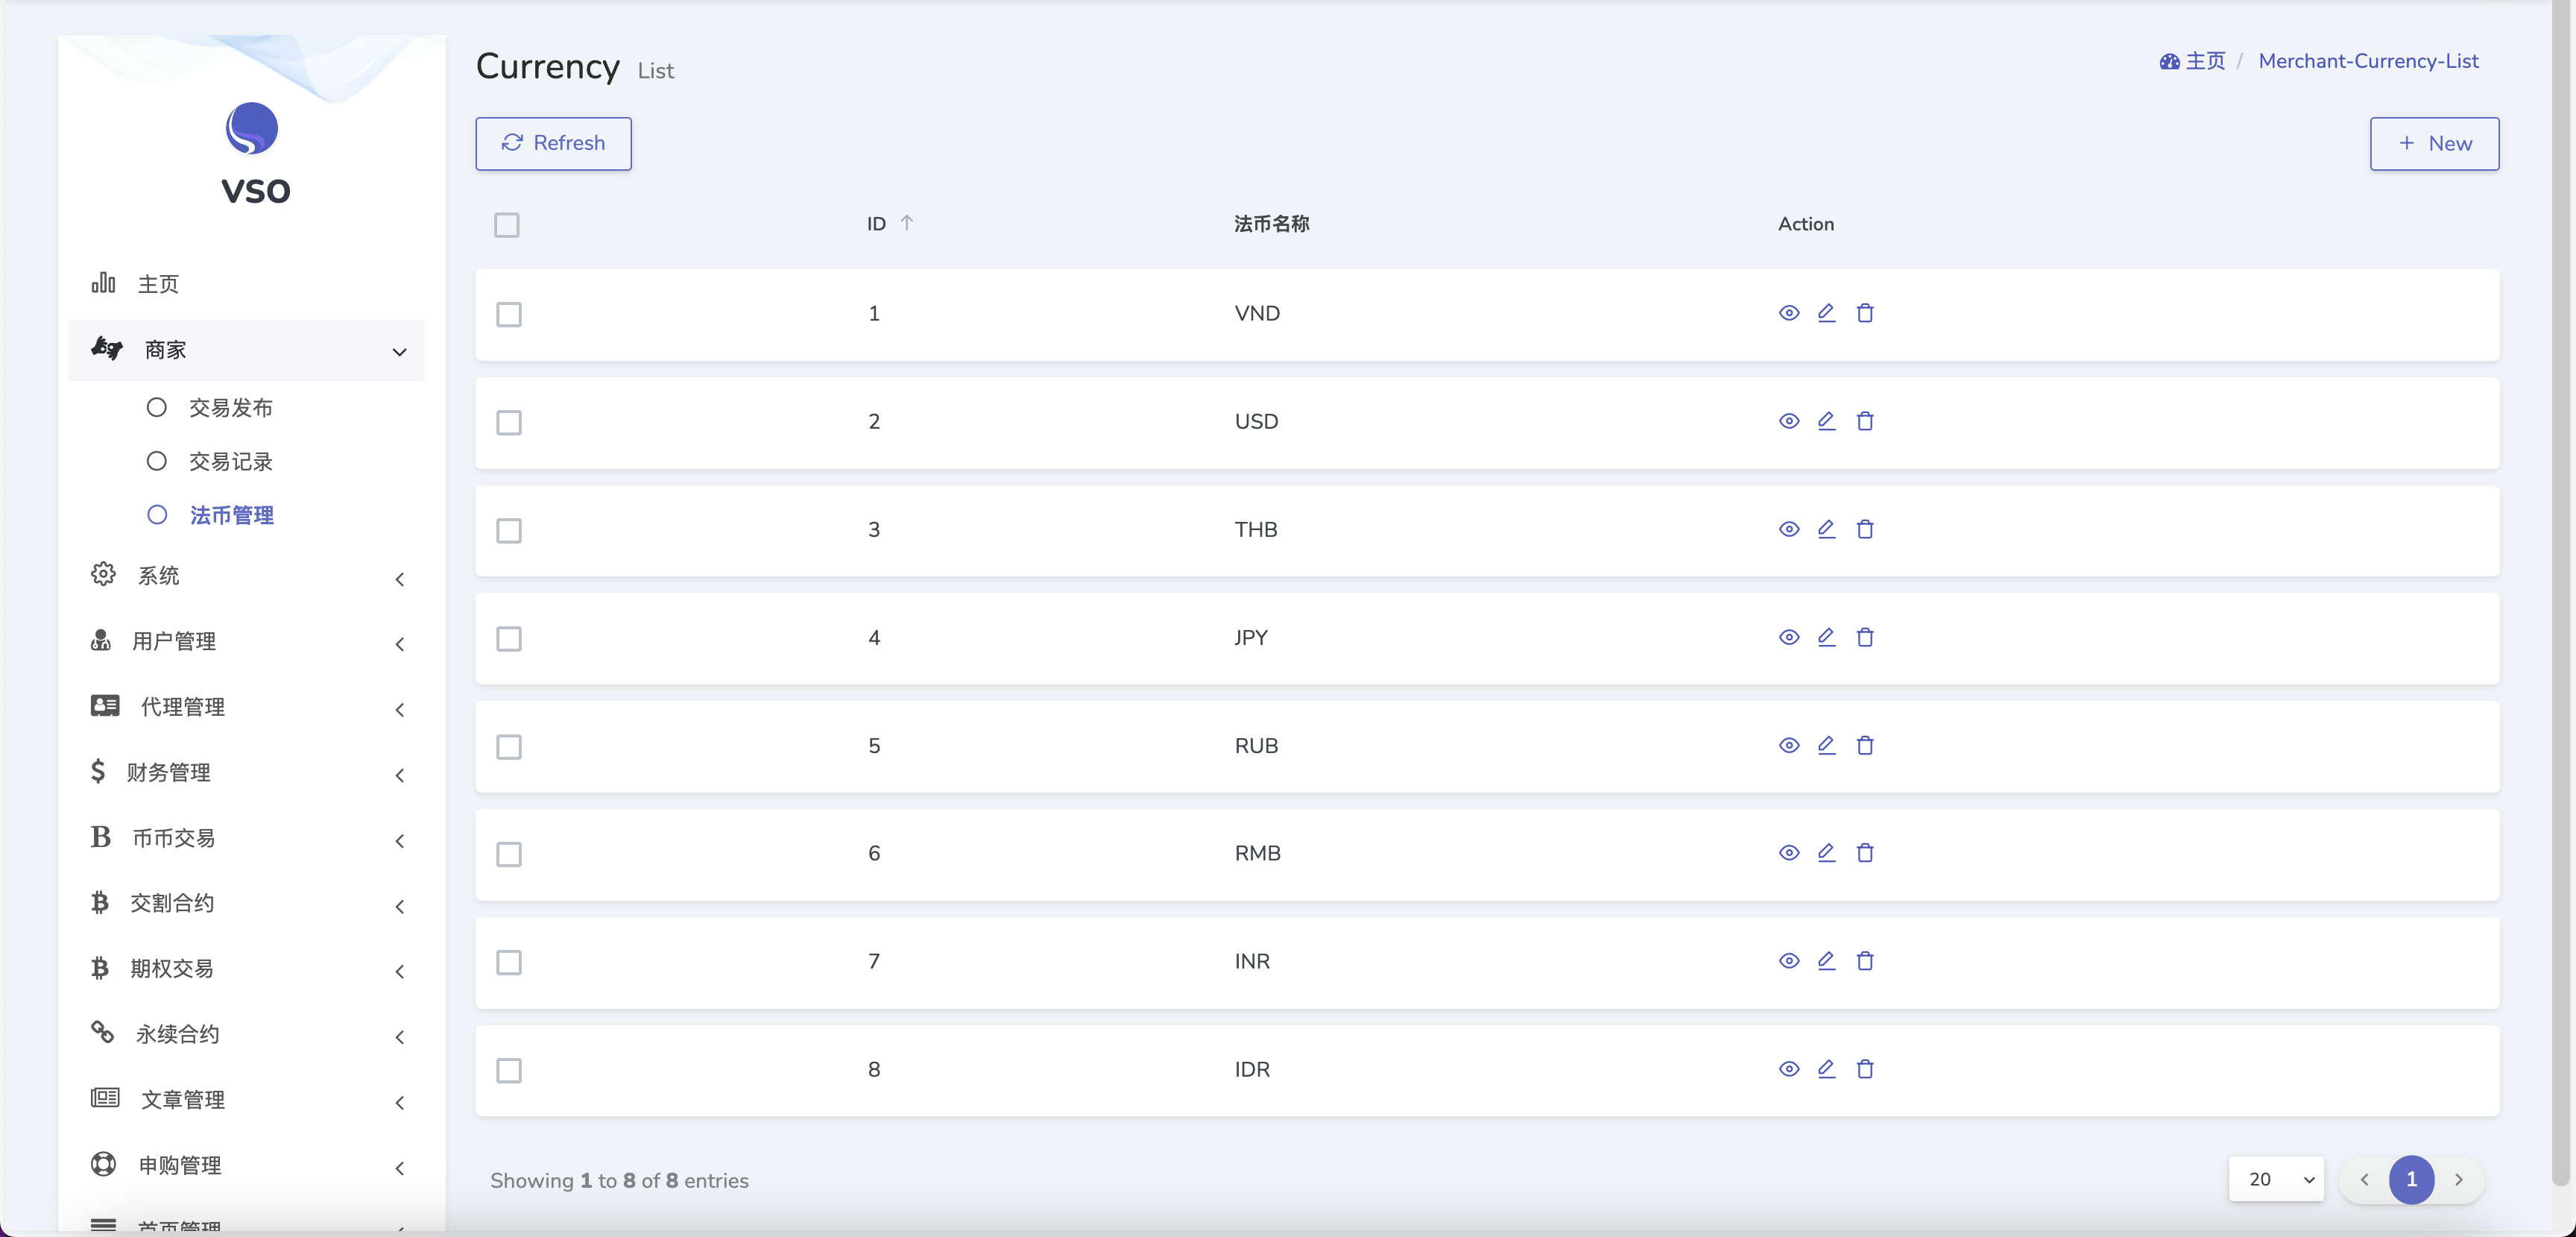Click the view icon for VND

click(x=1787, y=312)
